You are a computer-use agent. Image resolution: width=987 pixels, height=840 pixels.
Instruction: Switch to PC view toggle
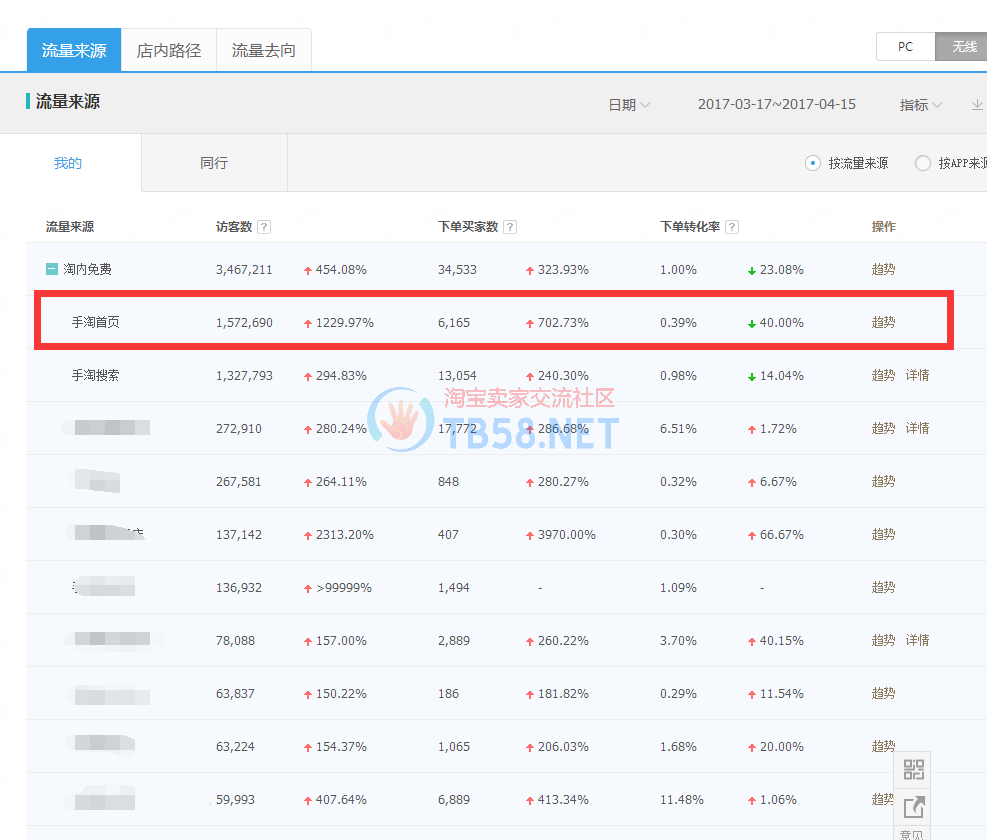[x=905, y=47]
